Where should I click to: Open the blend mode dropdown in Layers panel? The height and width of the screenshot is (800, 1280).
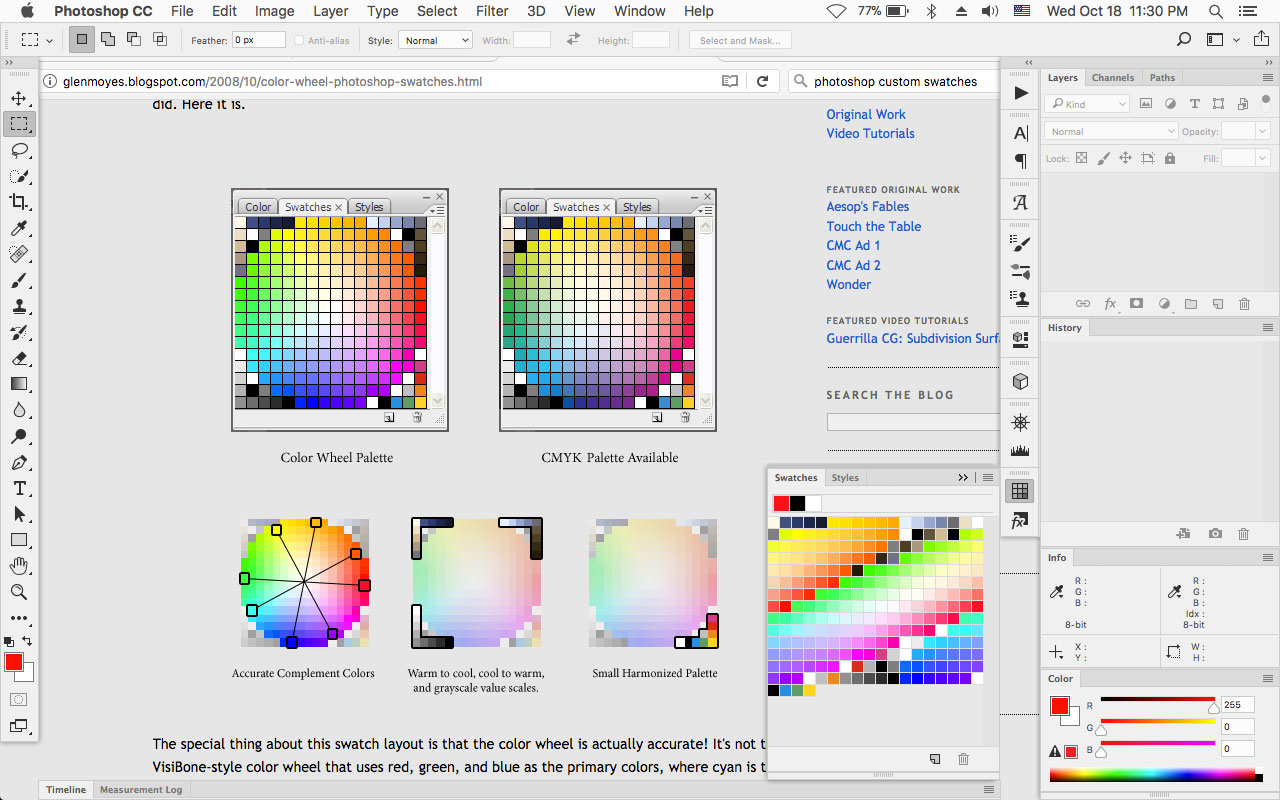click(1111, 131)
